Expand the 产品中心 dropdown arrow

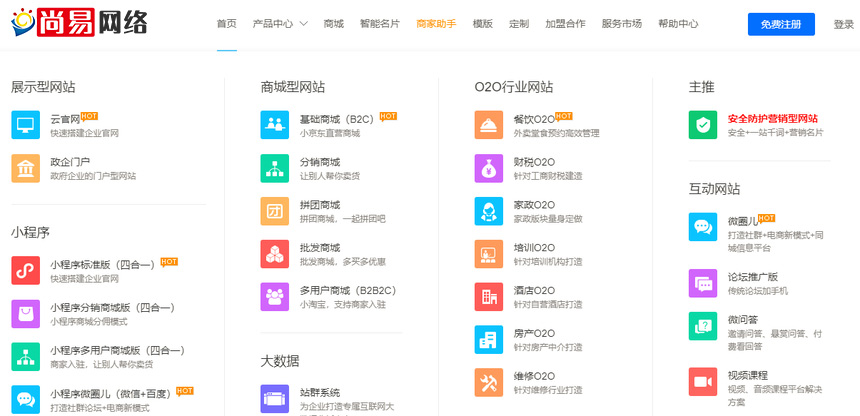[303, 24]
